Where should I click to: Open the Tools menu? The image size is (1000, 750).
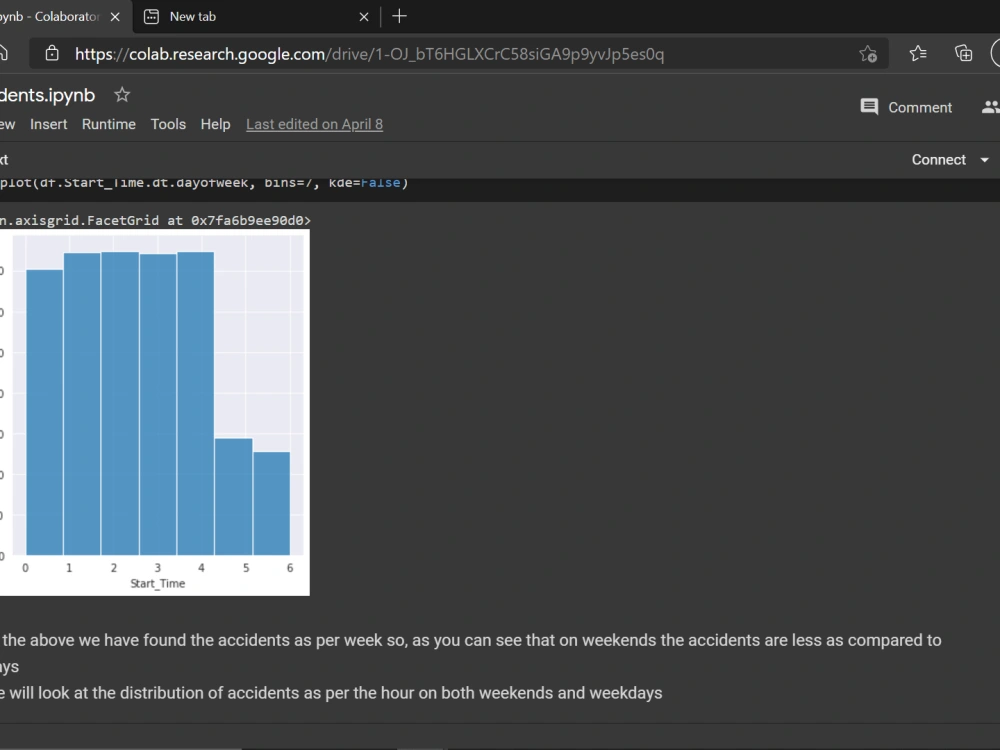point(168,124)
